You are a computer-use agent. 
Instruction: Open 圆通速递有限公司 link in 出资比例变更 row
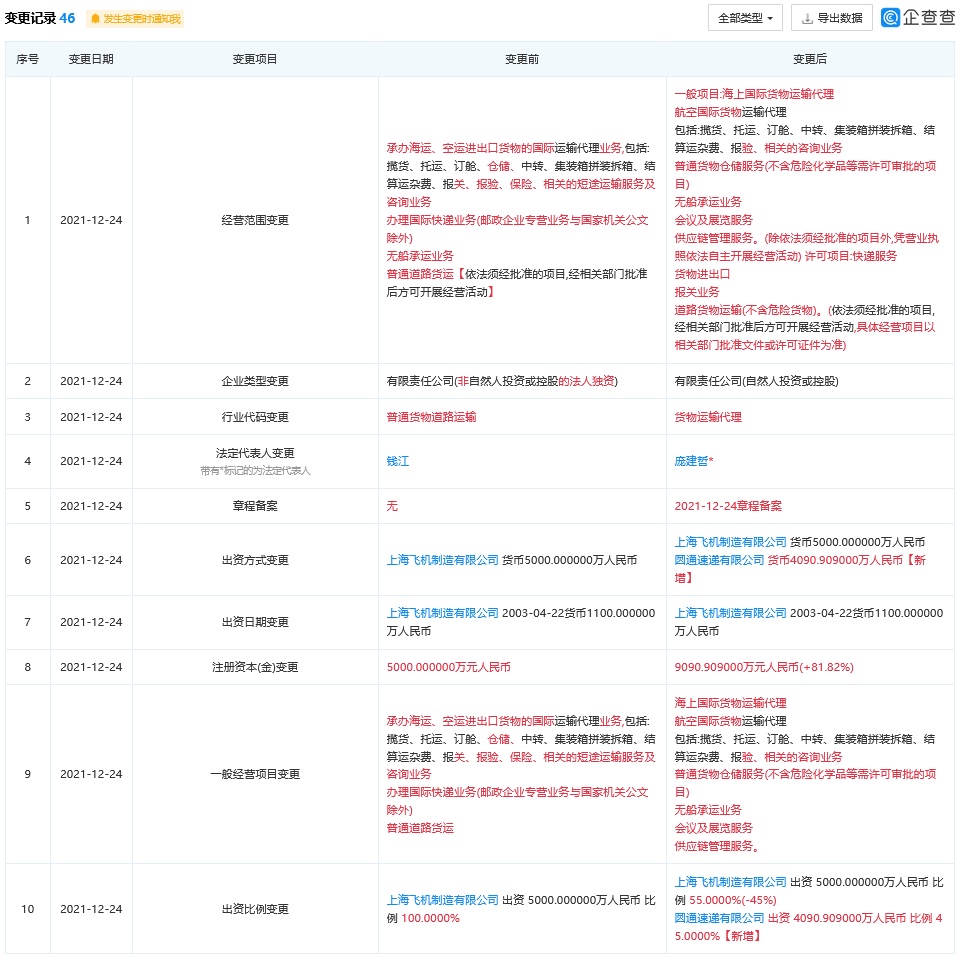click(720, 918)
